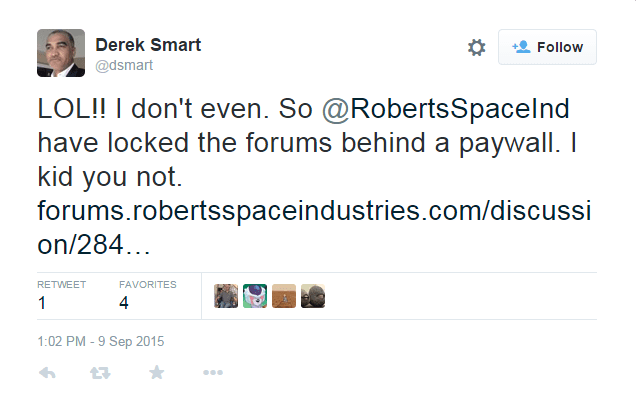Open the more options ellipsis icon
The width and height of the screenshot is (636, 408).
point(212,373)
